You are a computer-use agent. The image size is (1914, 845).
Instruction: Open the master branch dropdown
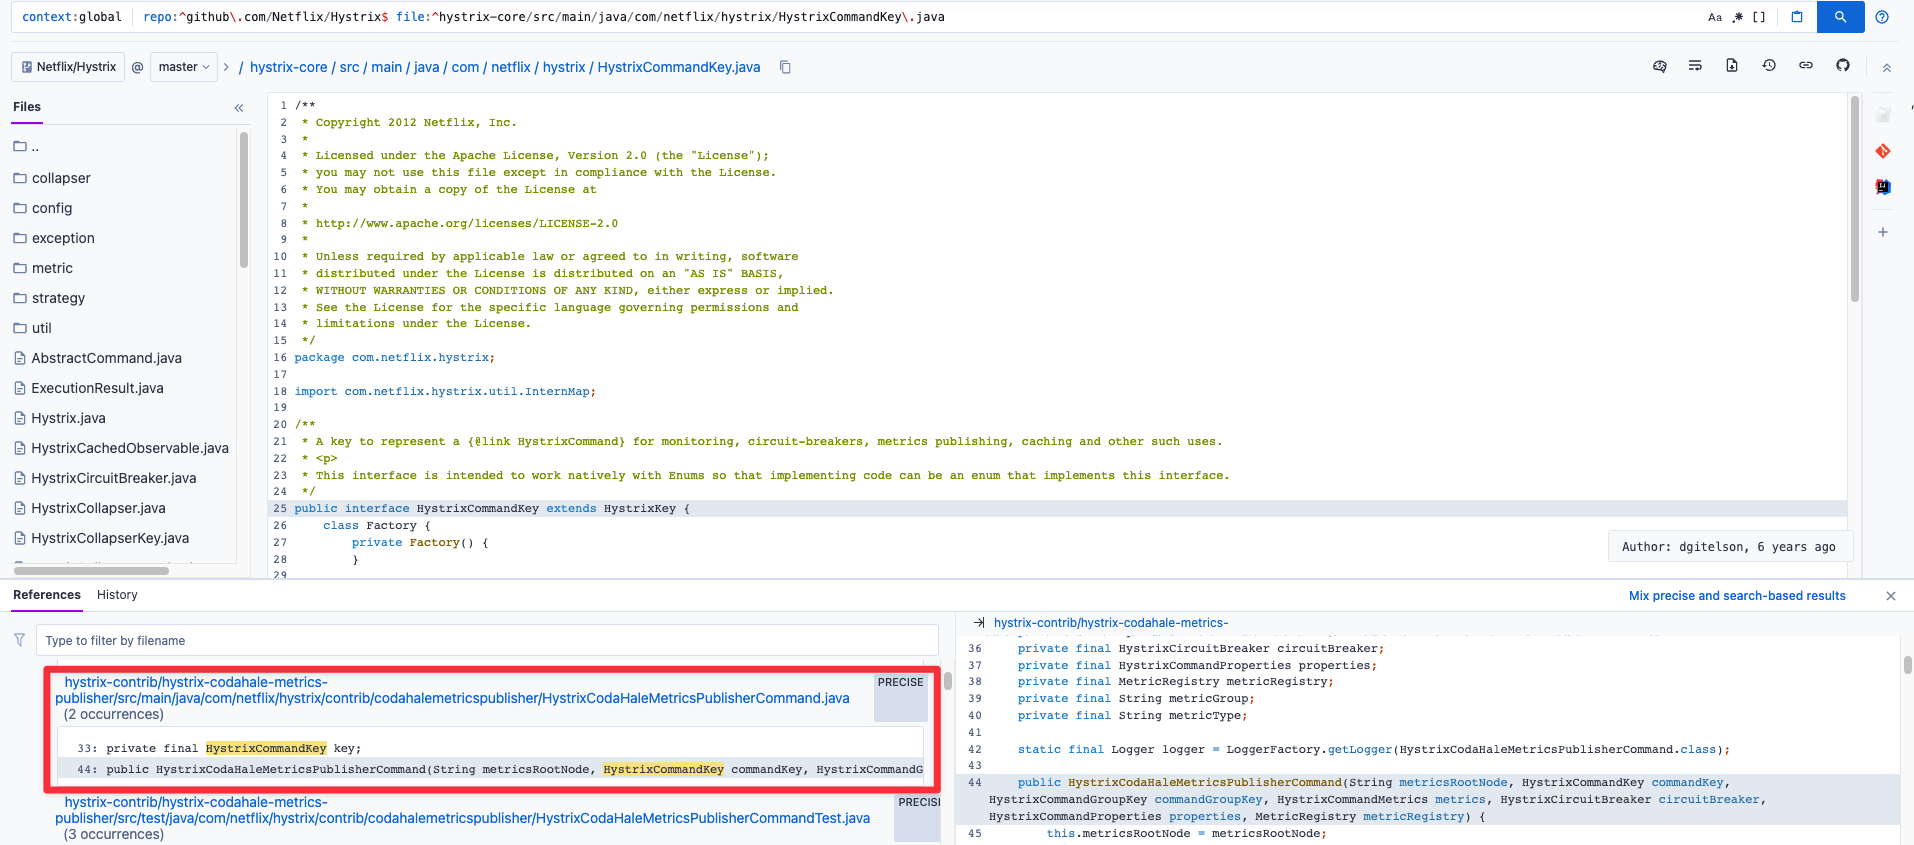[184, 67]
